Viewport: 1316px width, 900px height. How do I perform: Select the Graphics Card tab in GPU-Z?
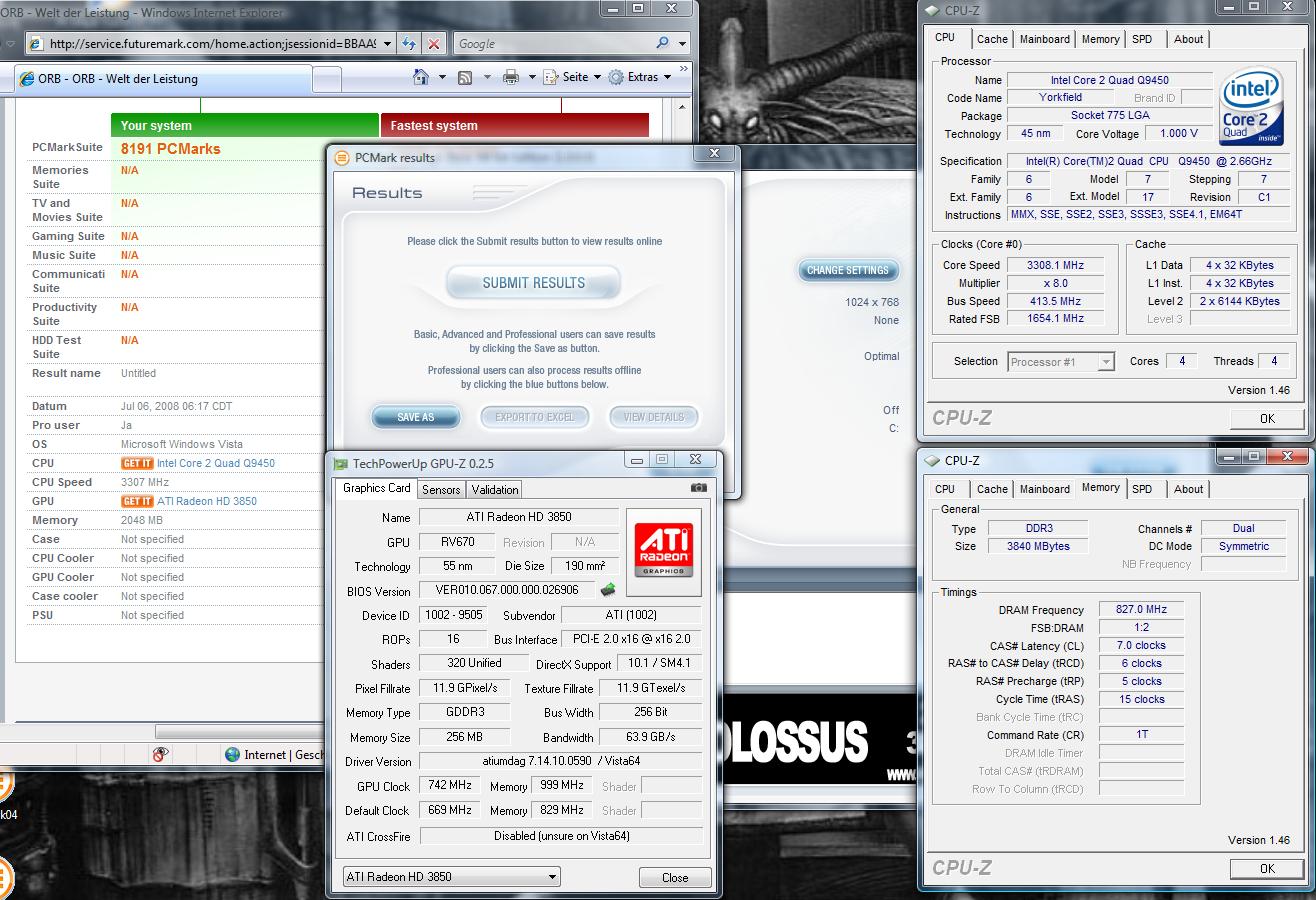(x=377, y=488)
